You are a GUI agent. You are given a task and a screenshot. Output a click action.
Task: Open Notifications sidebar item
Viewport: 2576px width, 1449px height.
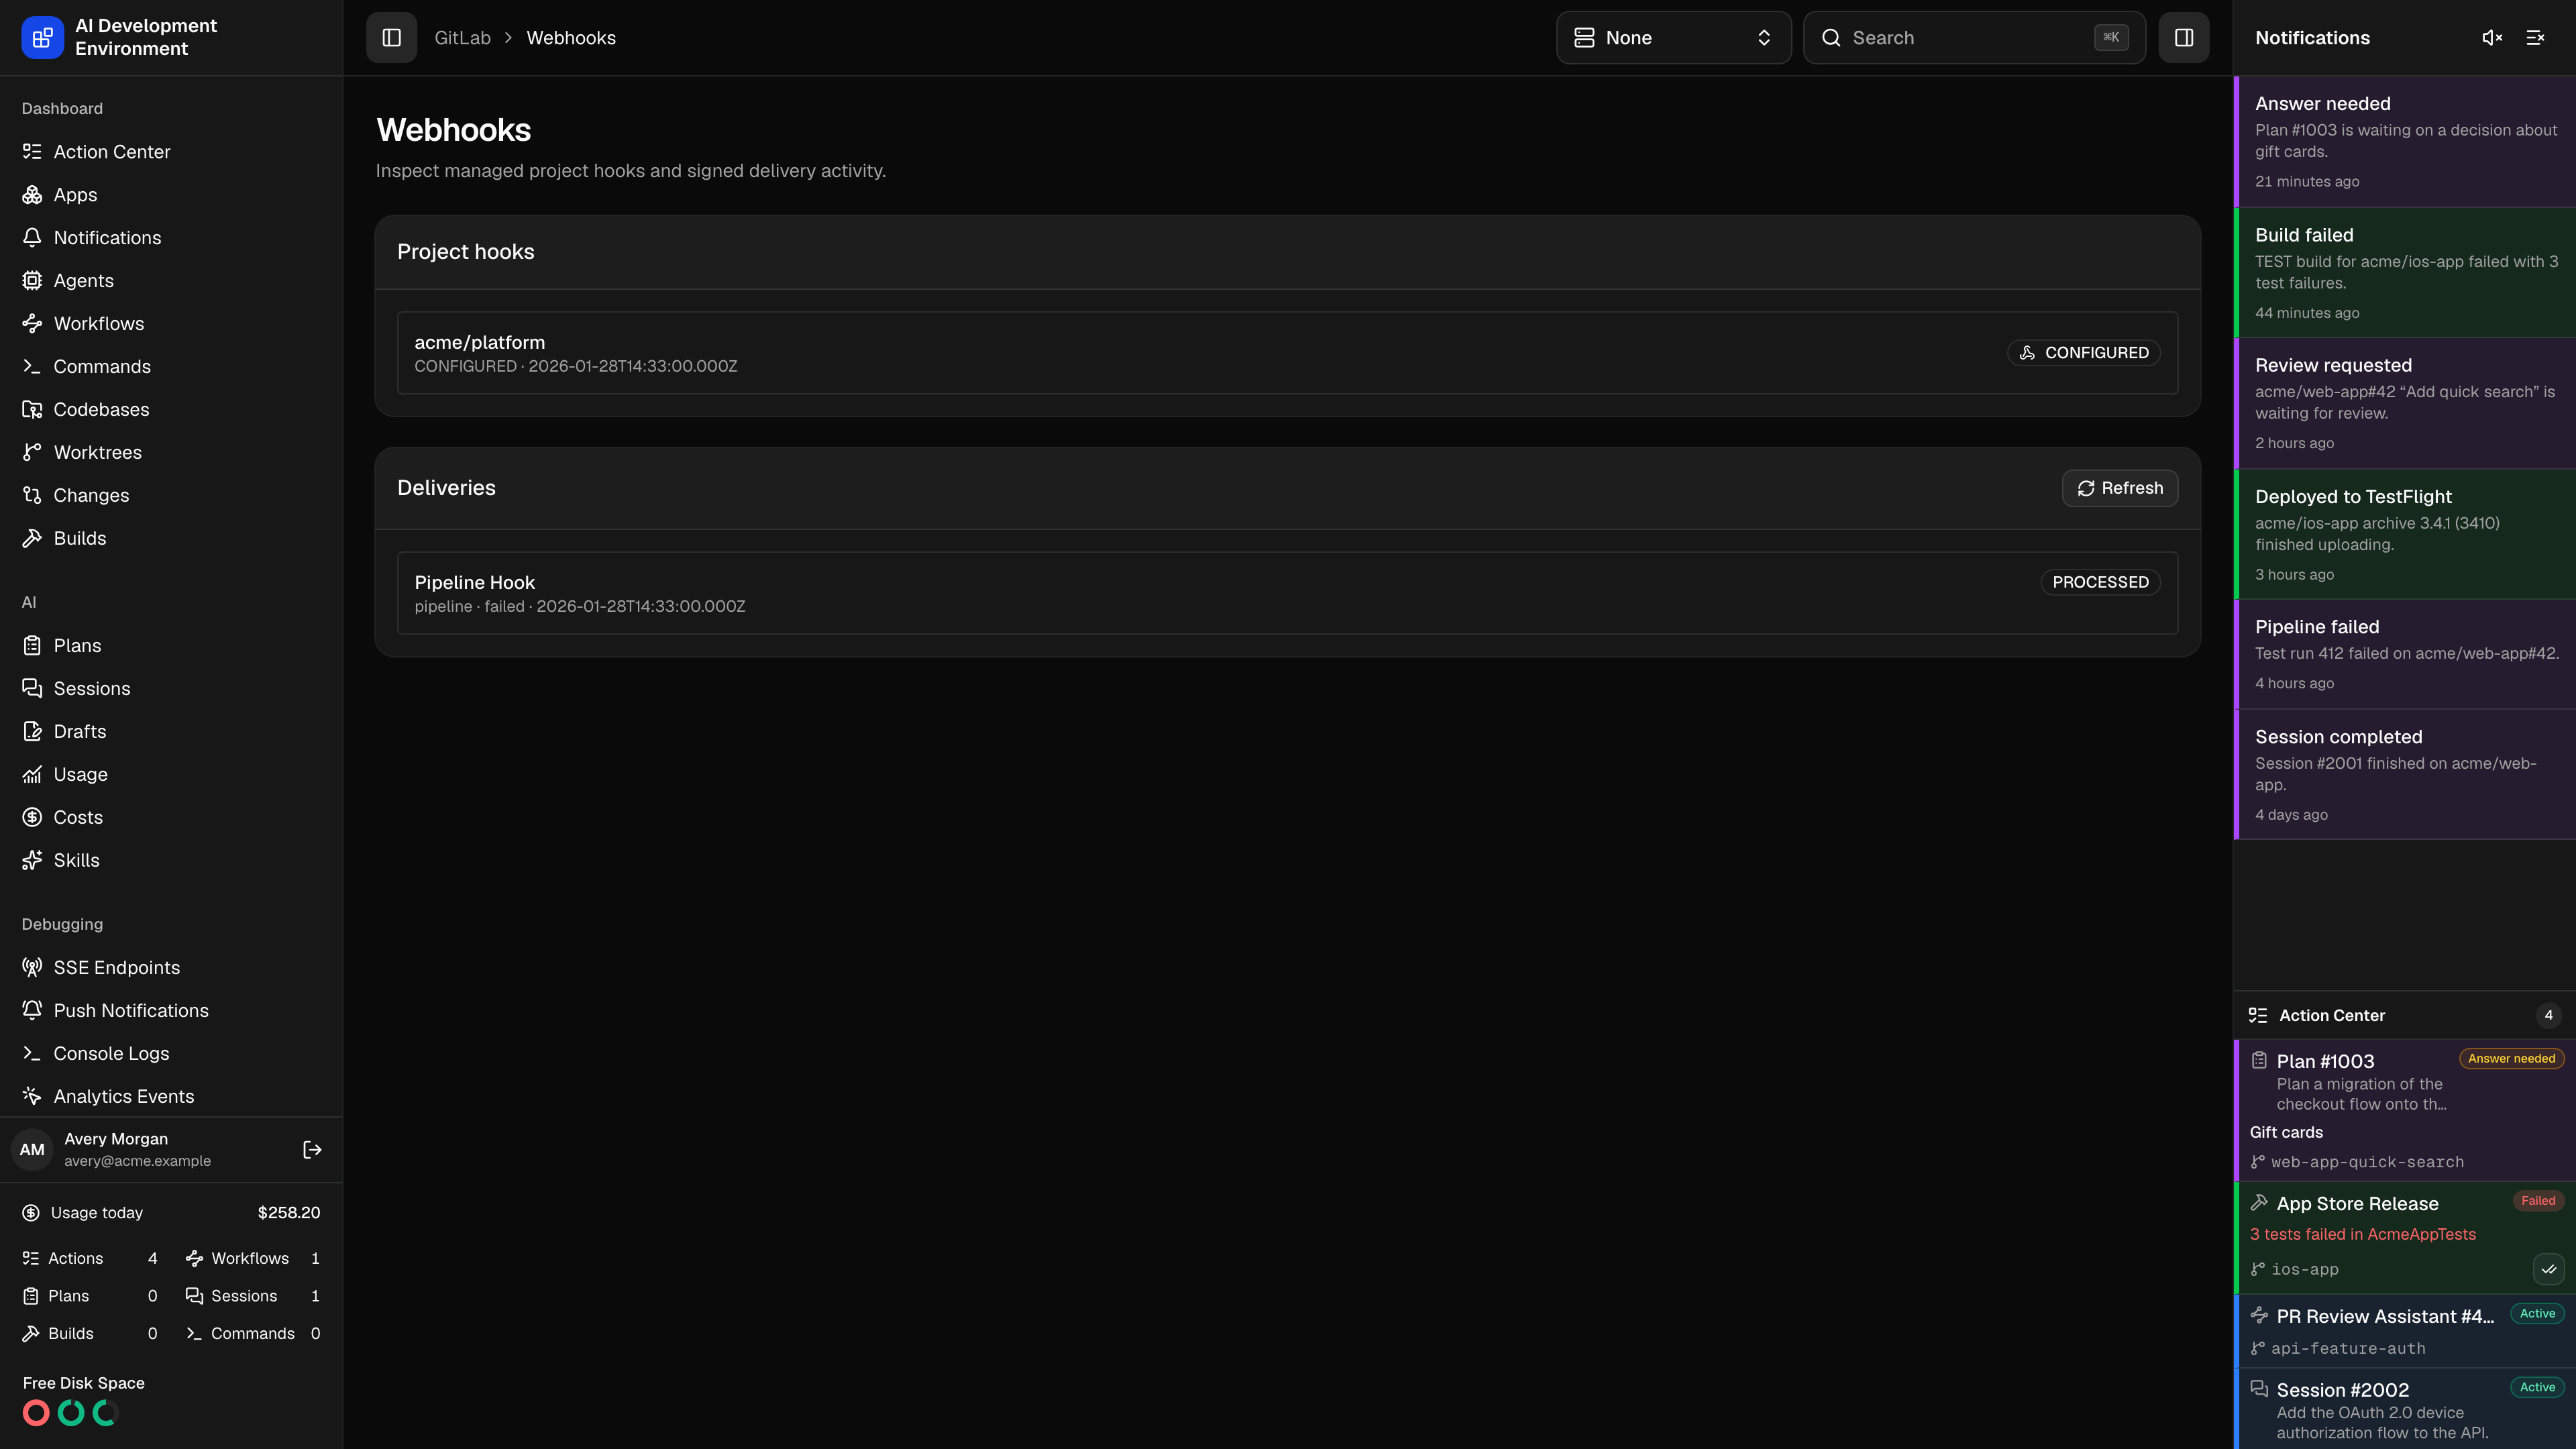(171, 238)
